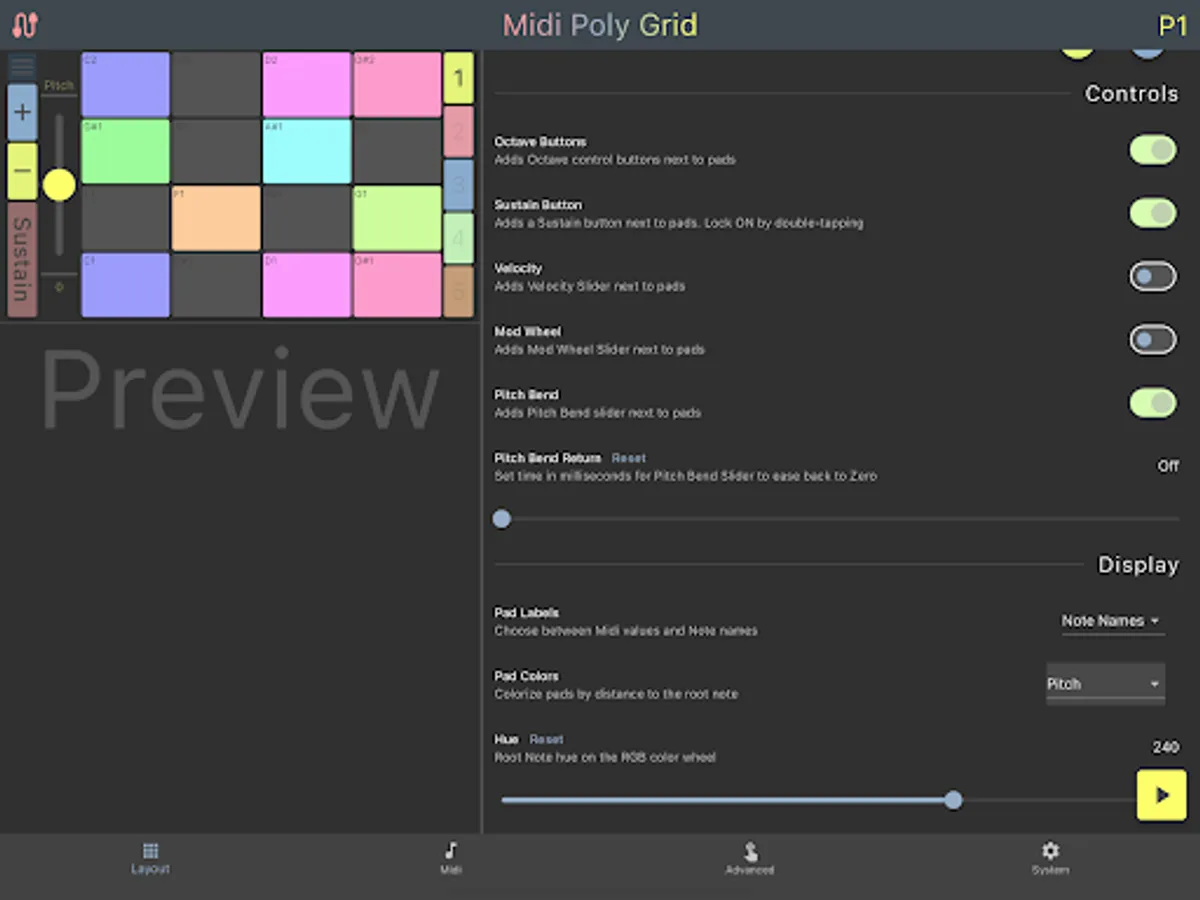The width and height of the screenshot is (1200, 900).
Task: Select preset button 2 in preview
Action: [459, 132]
